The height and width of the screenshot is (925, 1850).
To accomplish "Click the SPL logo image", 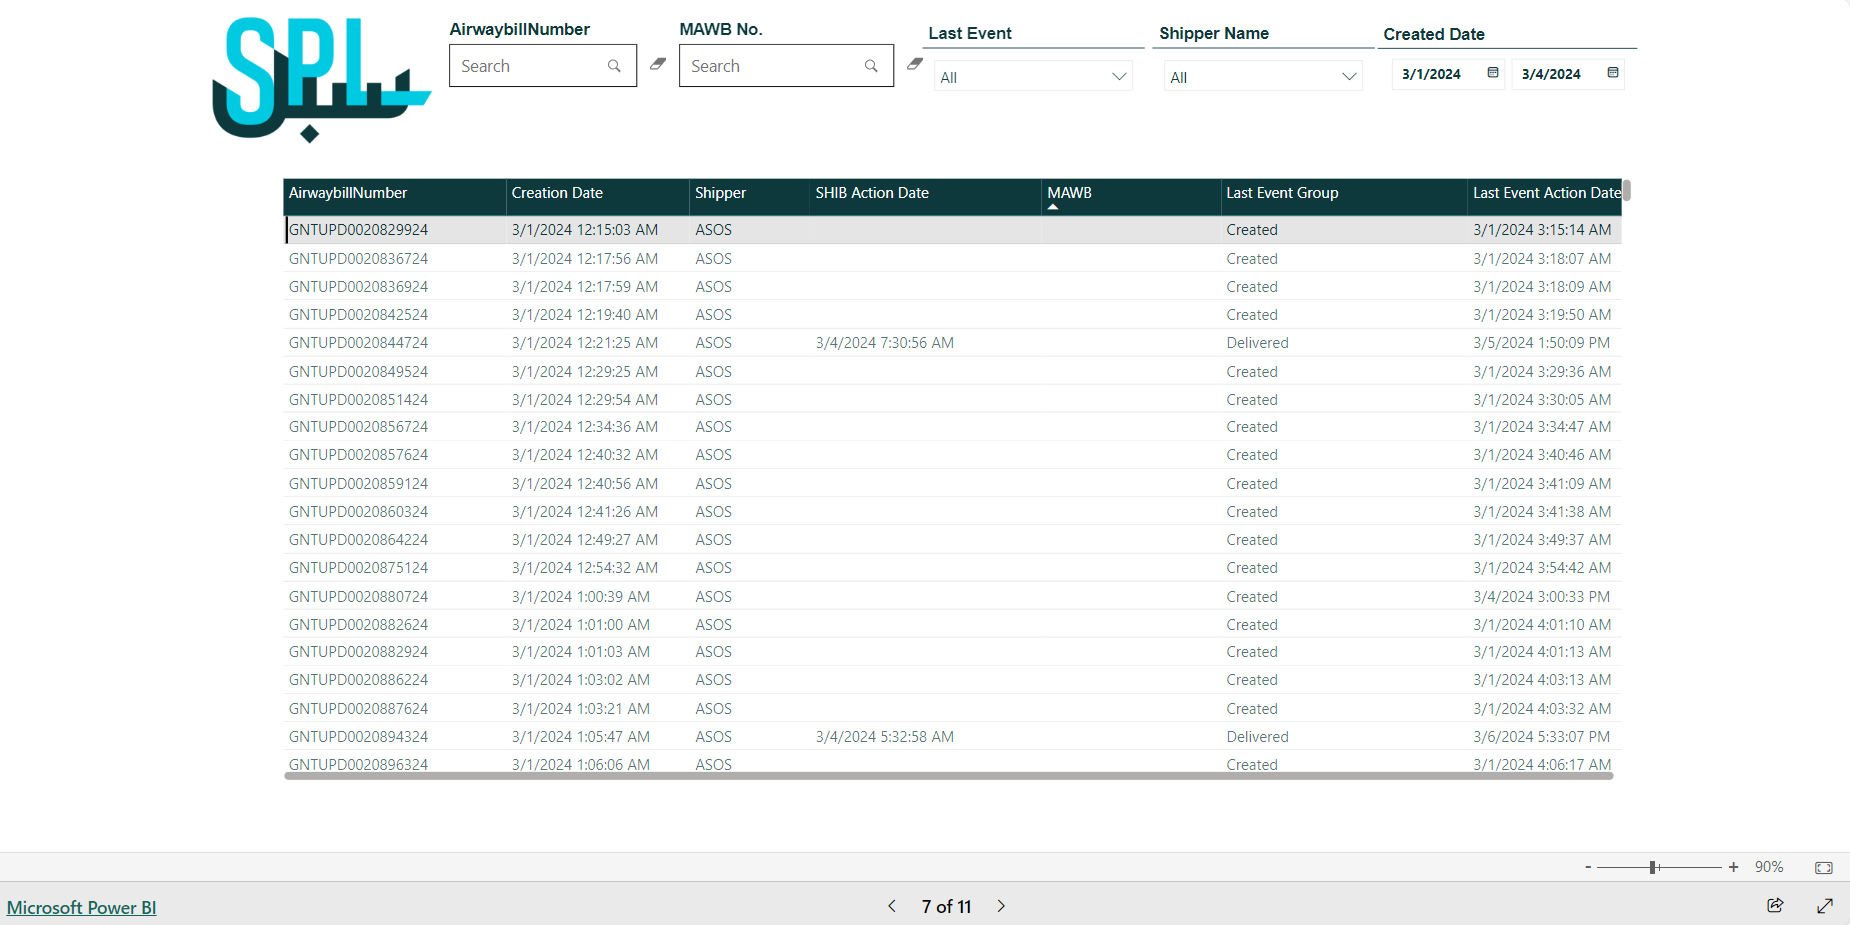I will [x=321, y=80].
